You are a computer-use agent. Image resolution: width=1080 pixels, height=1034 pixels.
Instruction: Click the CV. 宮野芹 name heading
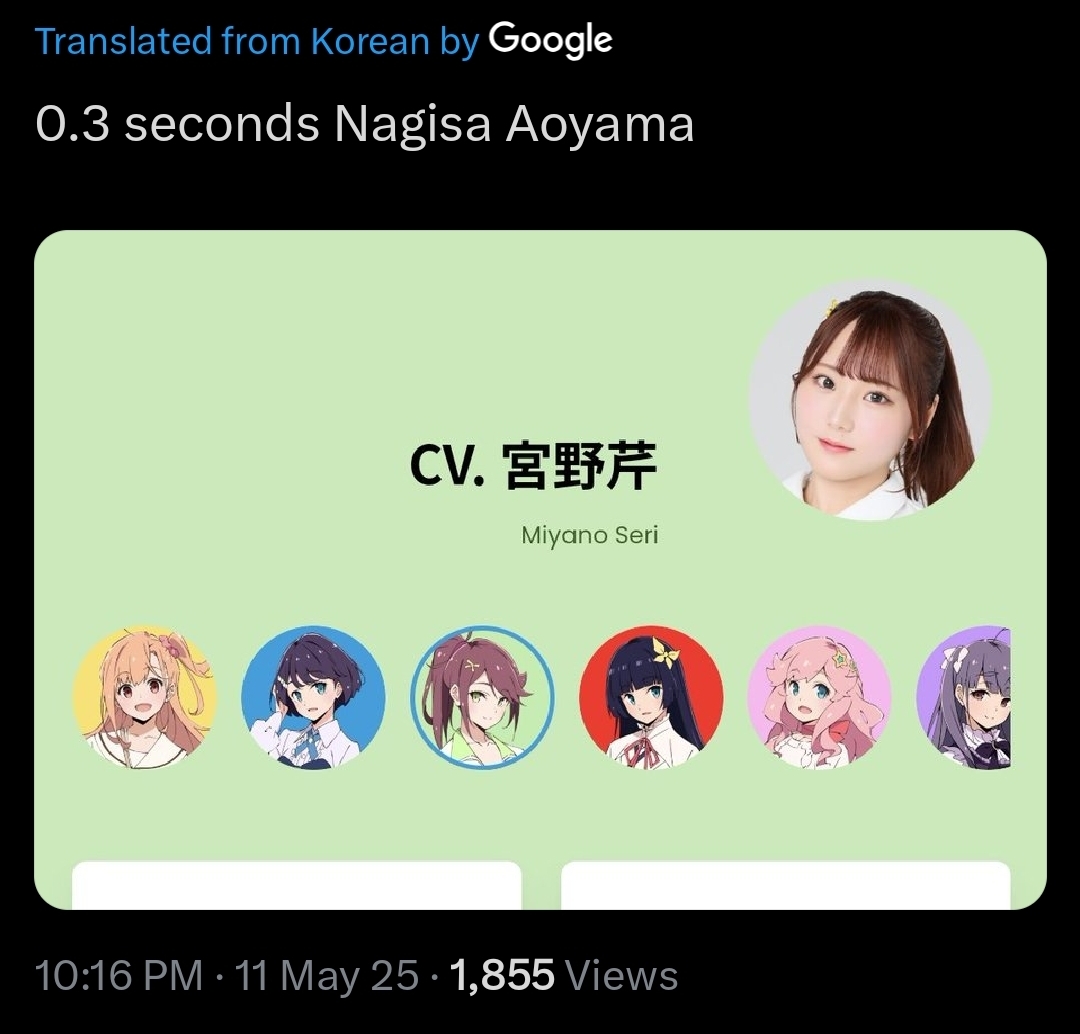534,465
